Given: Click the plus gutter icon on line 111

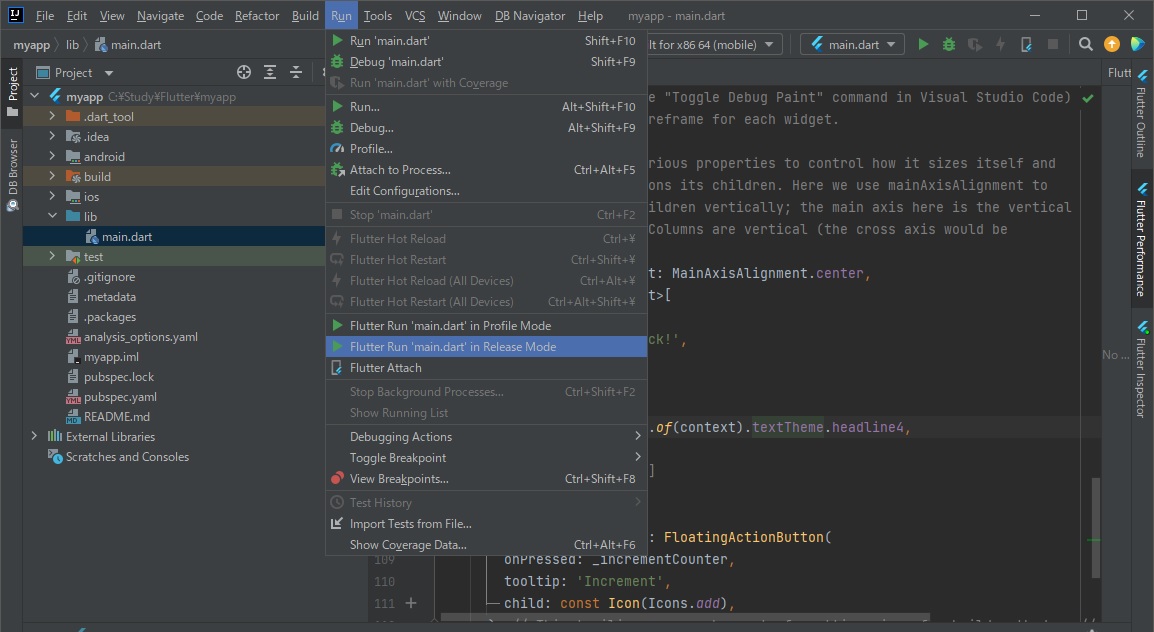Looking at the screenshot, I should (411, 603).
